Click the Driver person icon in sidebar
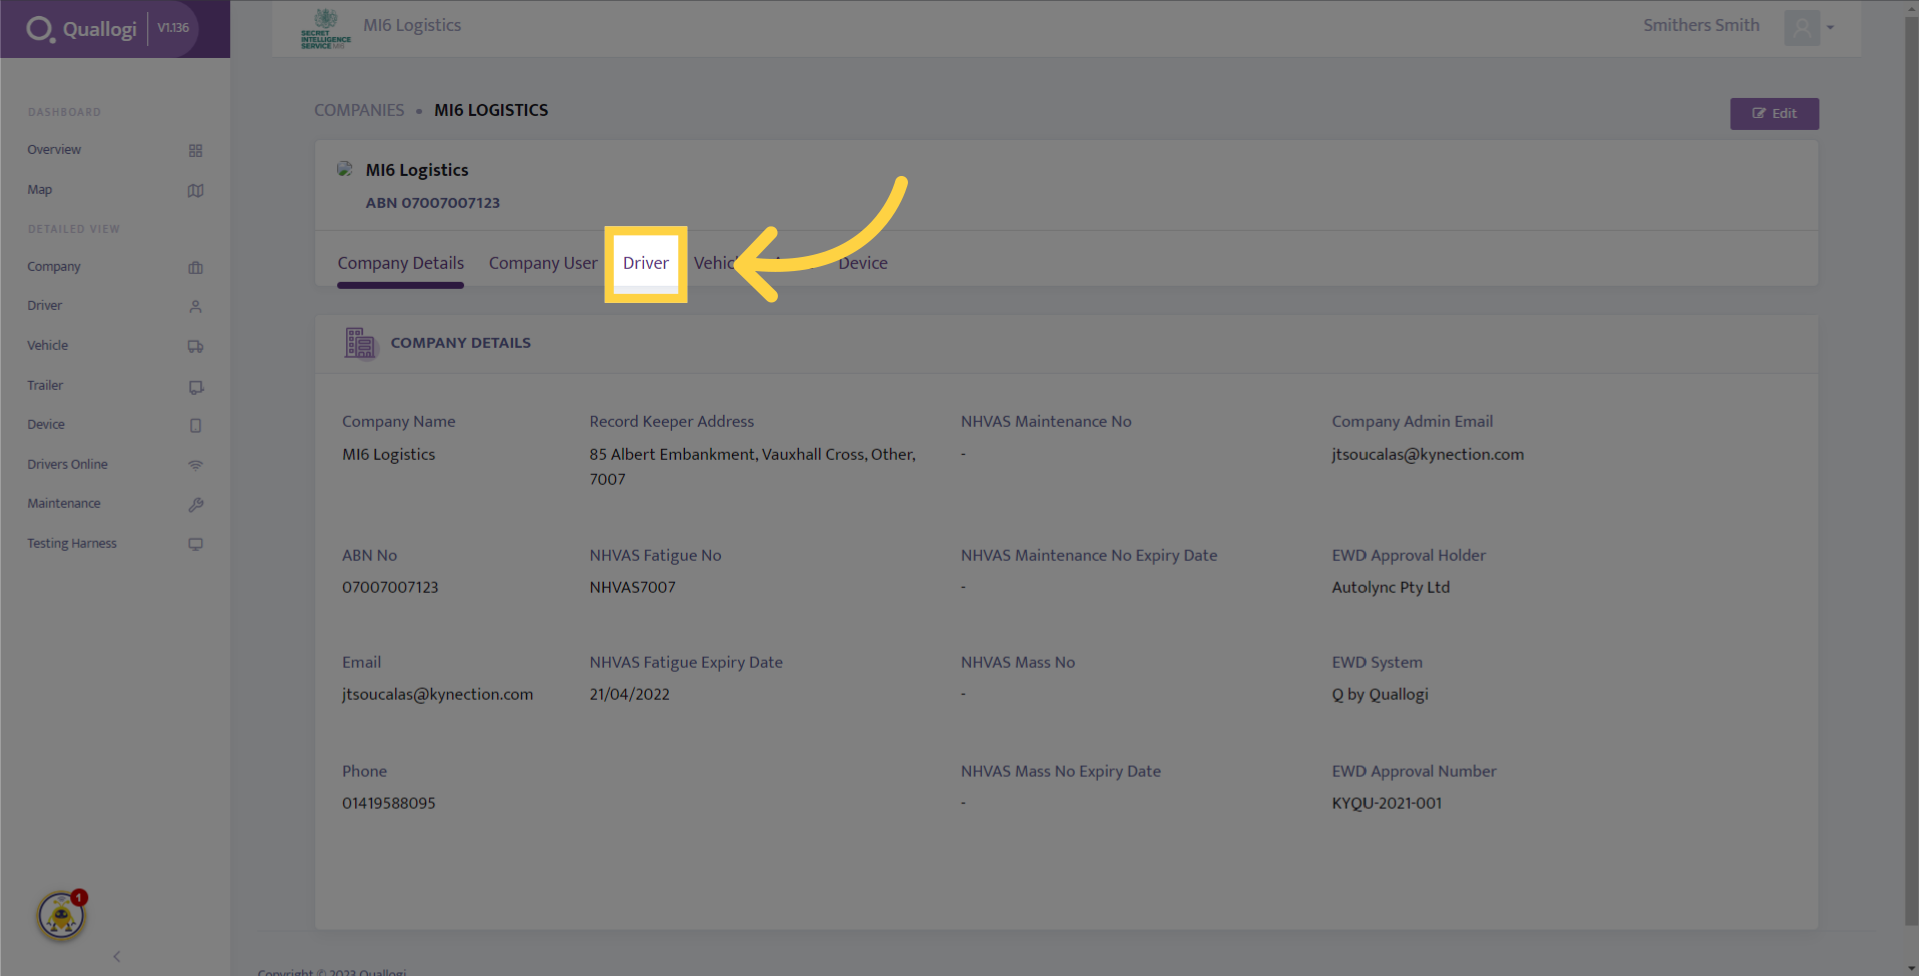The image size is (1919, 976). (x=195, y=307)
